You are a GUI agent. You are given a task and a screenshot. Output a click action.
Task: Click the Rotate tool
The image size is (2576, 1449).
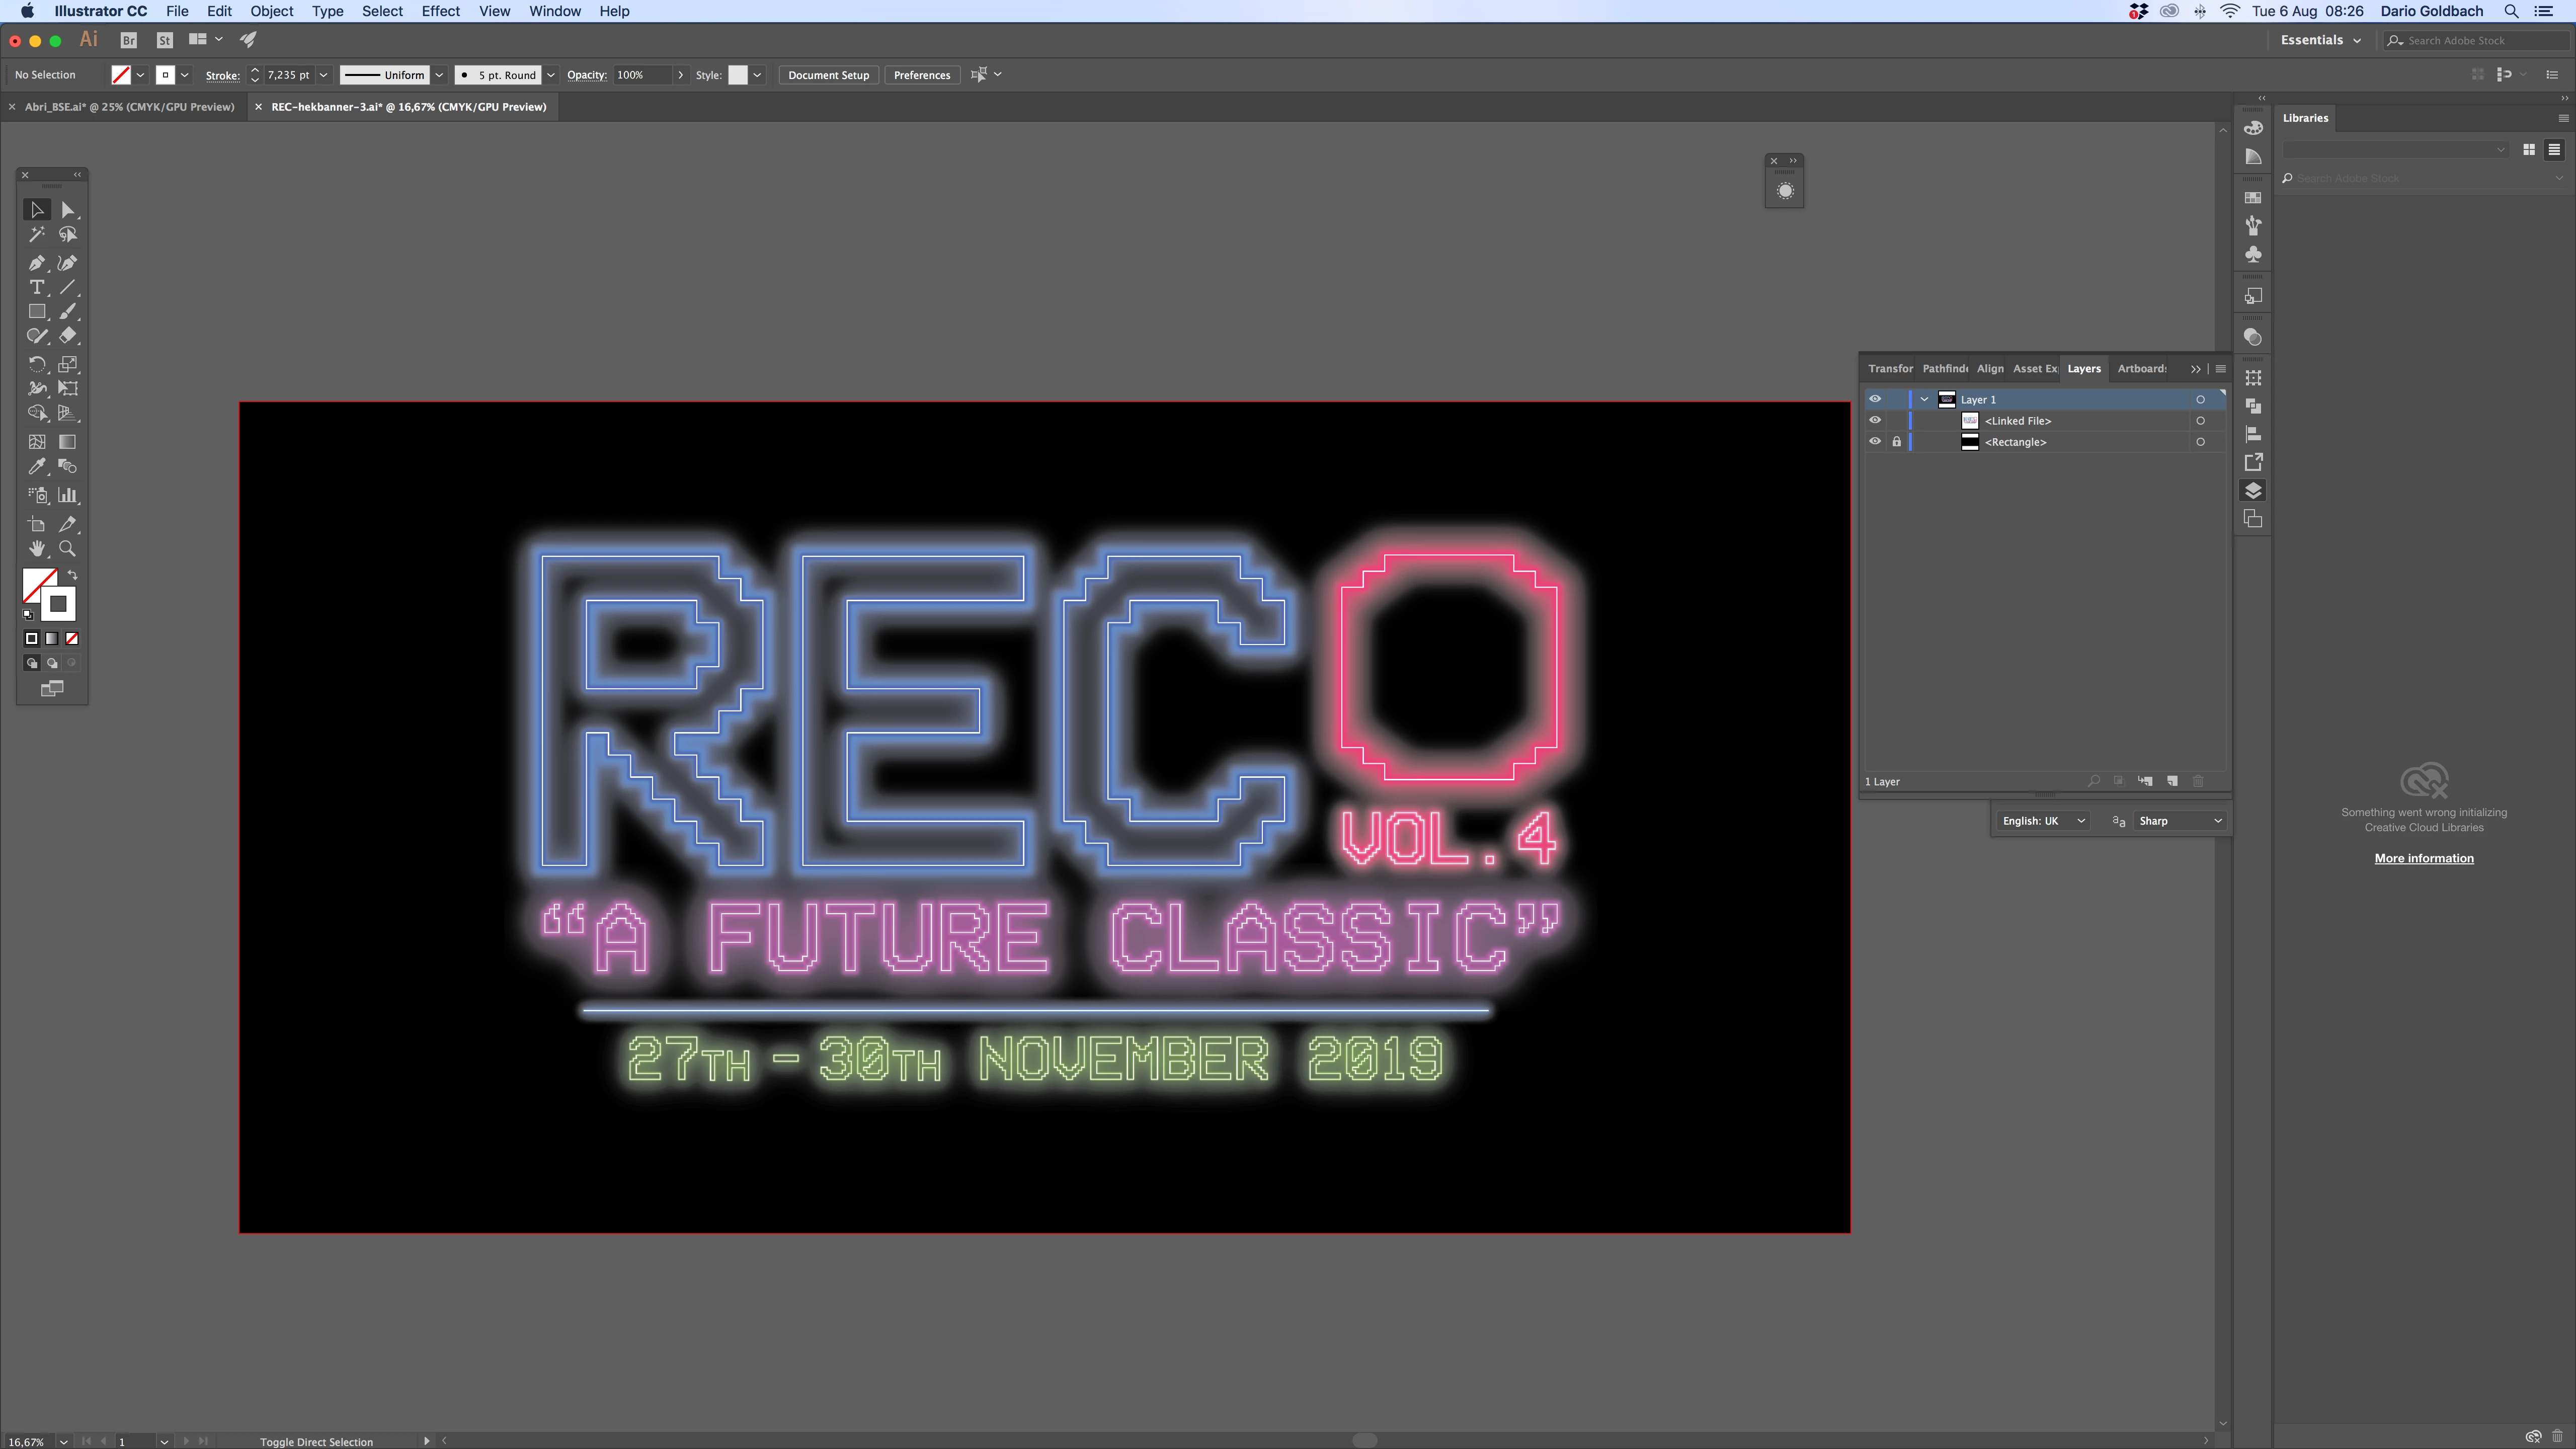click(37, 365)
